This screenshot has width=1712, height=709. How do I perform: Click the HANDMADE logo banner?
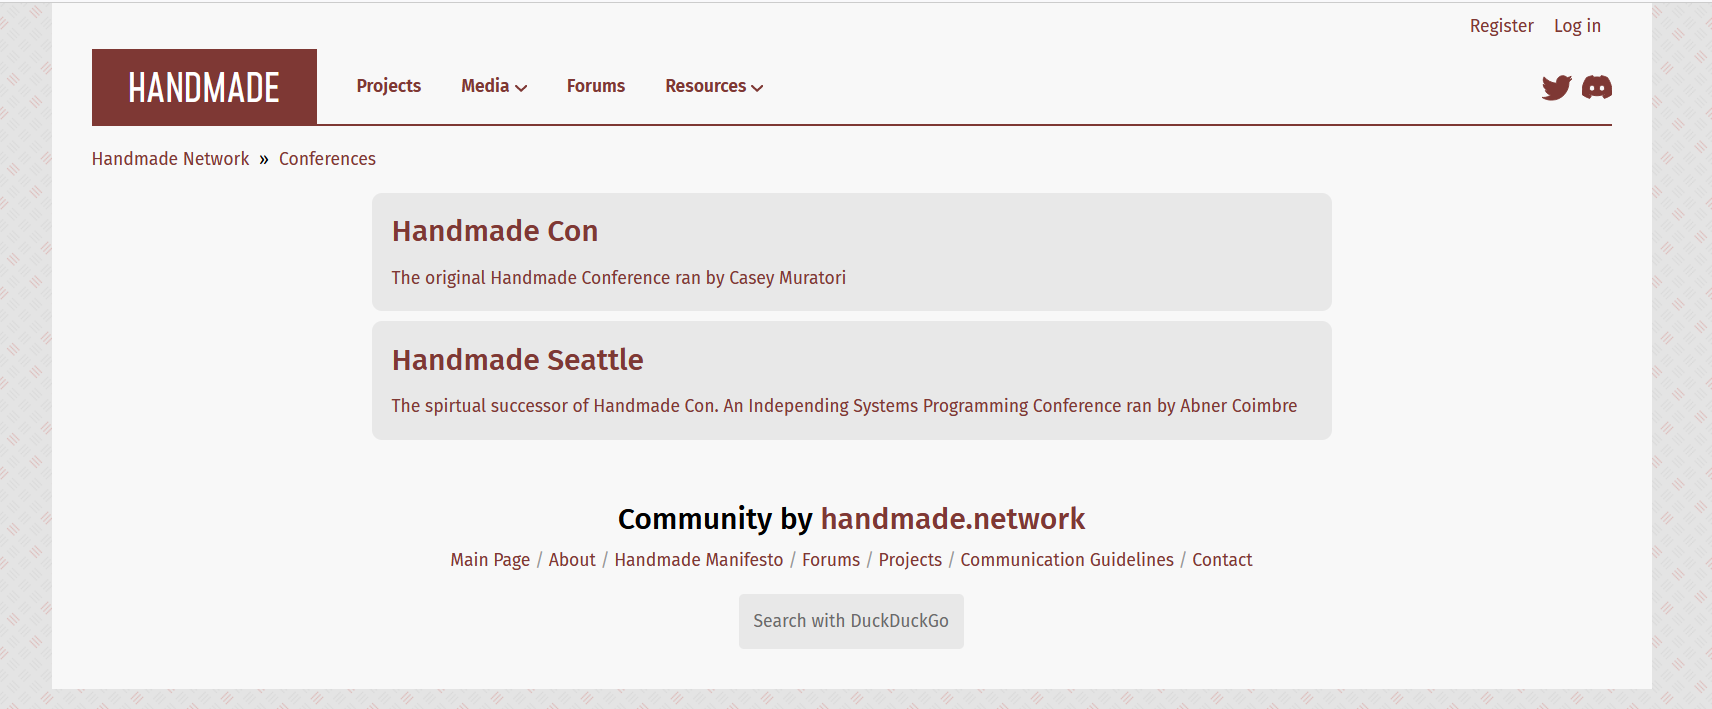(x=204, y=87)
